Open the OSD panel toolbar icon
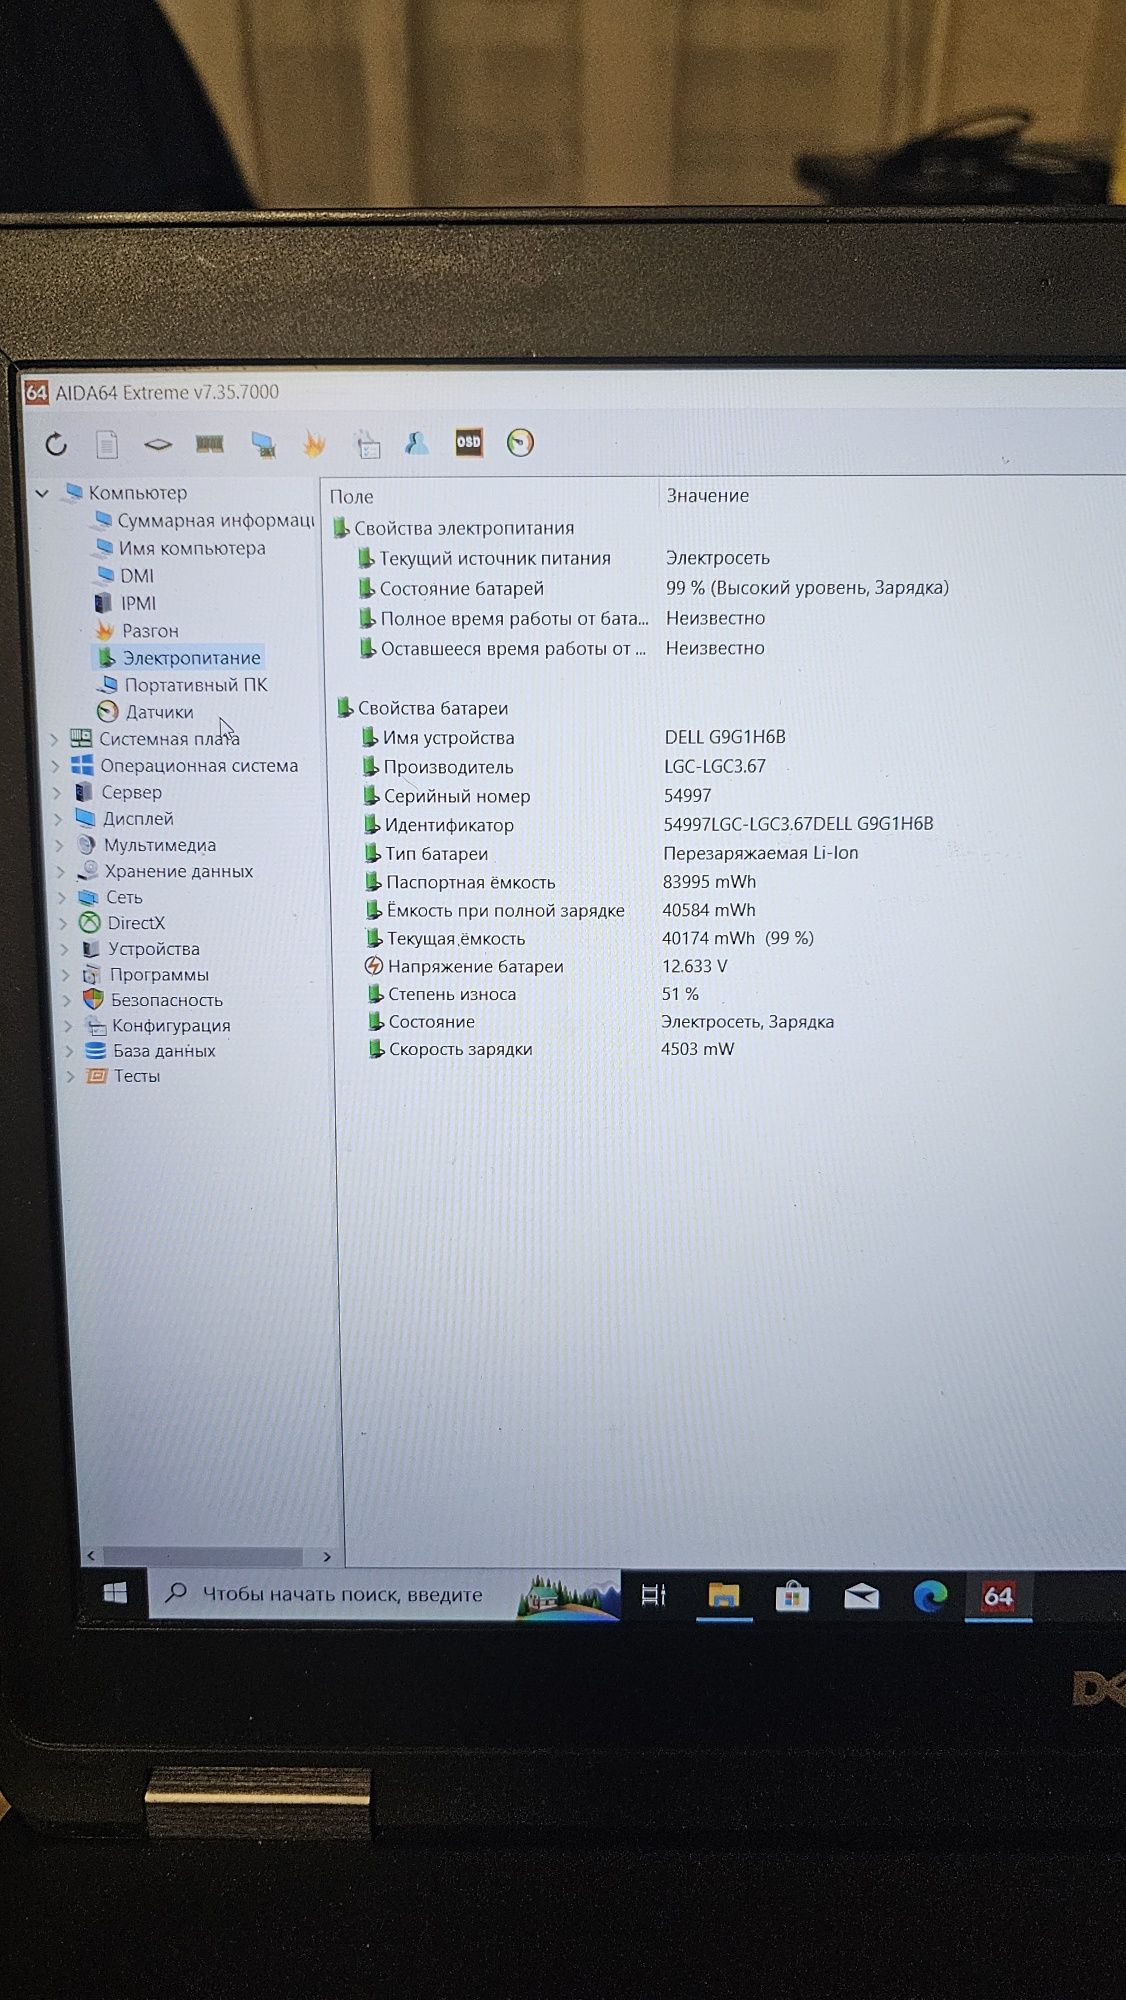The height and width of the screenshot is (2000, 1126). (x=469, y=442)
